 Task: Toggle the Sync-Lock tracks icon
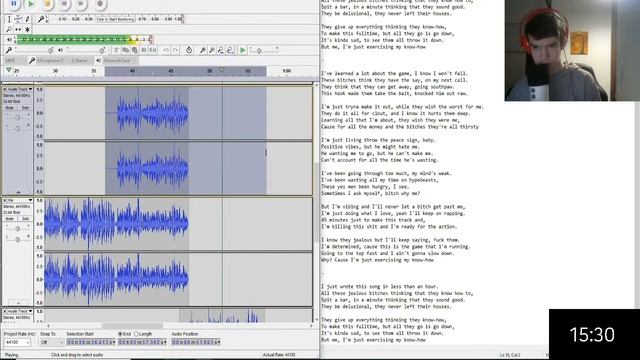[x=189, y=50]
